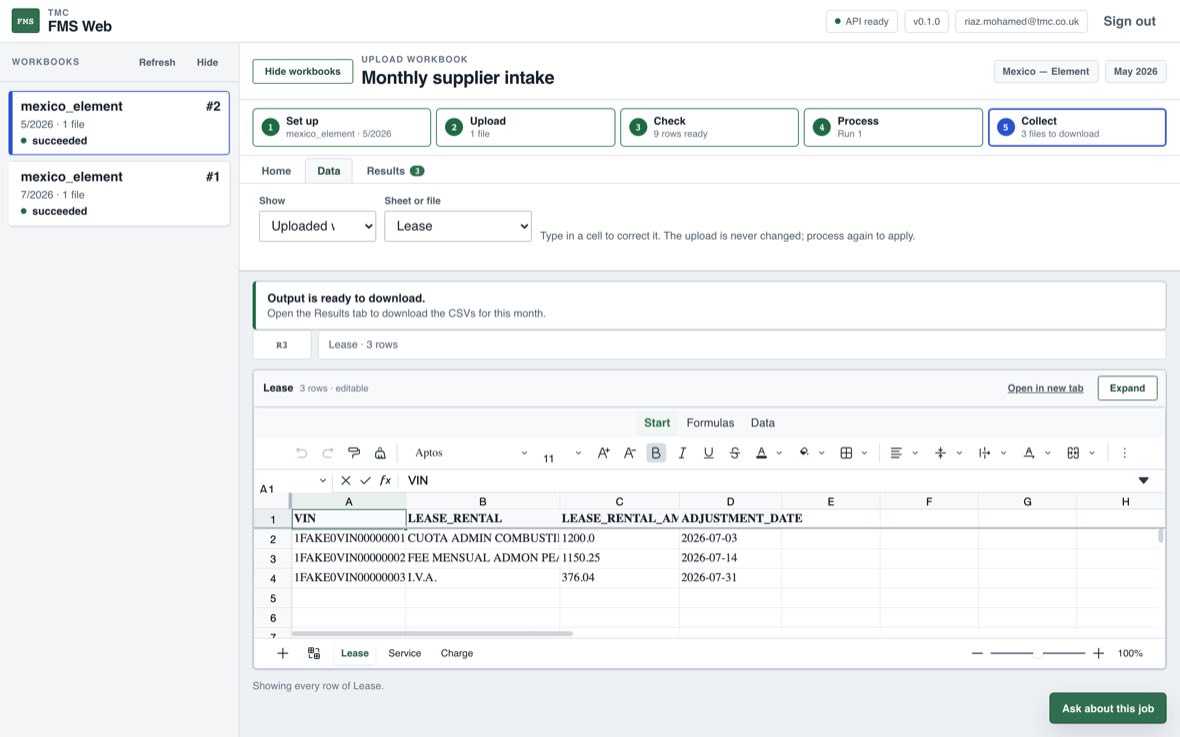Click Hide in workbooks sidebar
The height and width of the screenshot is (737, 1180).
pyautogui.click(x=207, y=62)
